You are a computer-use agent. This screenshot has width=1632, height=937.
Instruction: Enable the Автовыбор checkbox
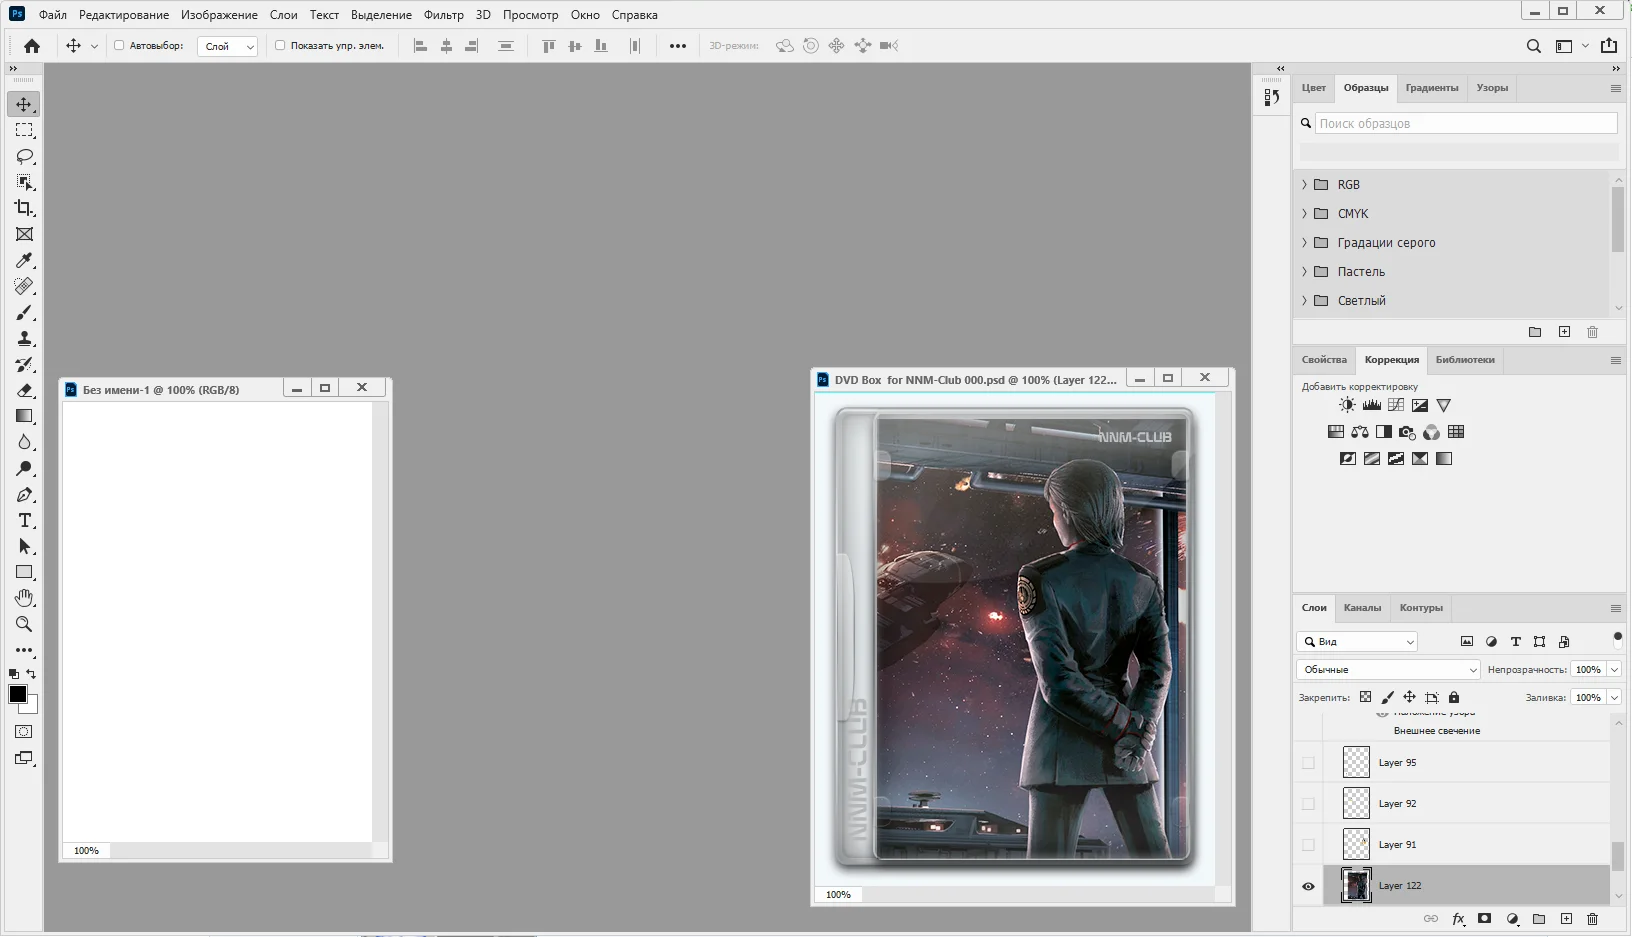click(x=119, y=45)
